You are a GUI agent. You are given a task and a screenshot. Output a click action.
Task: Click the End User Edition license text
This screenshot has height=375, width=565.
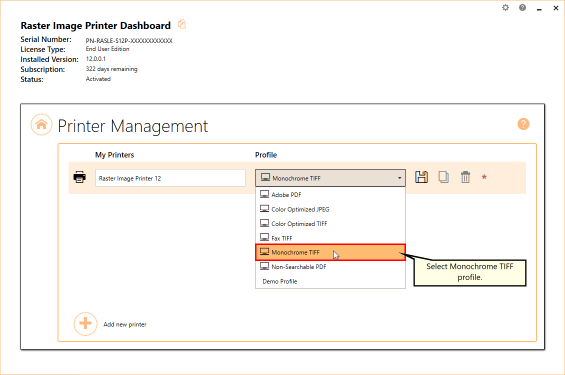pyautogui.click(x=107, y=49)
